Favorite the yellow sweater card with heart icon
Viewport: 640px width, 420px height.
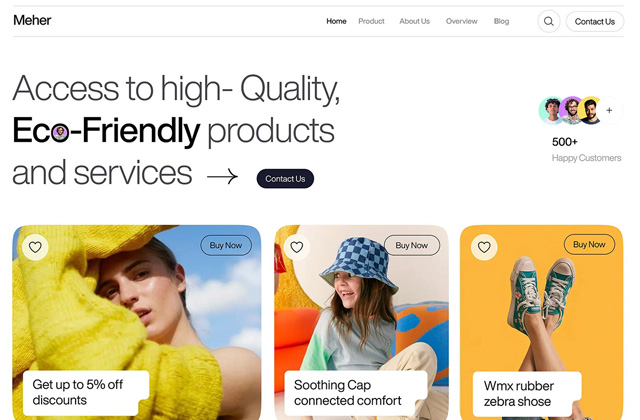point(35,247)
